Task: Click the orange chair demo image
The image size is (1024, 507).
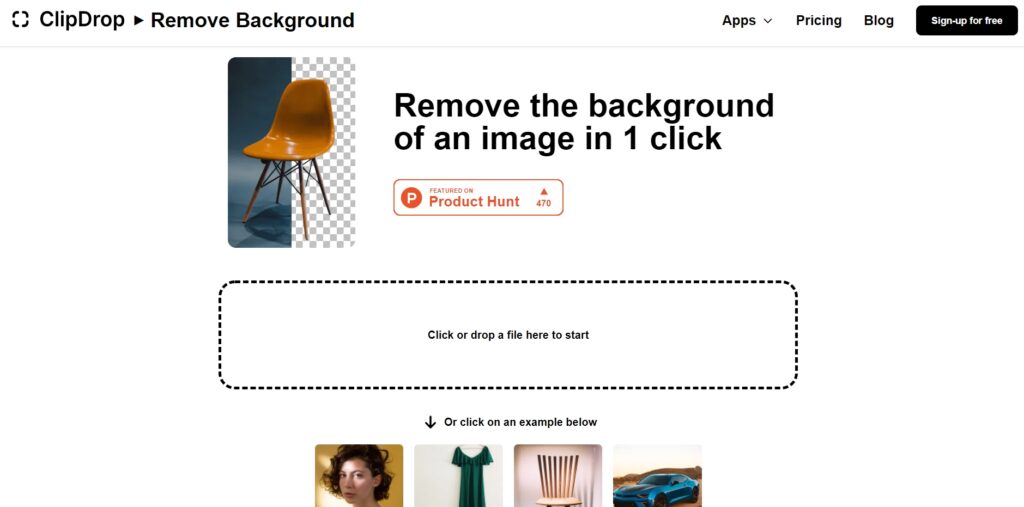Action: tap(291, 152)
